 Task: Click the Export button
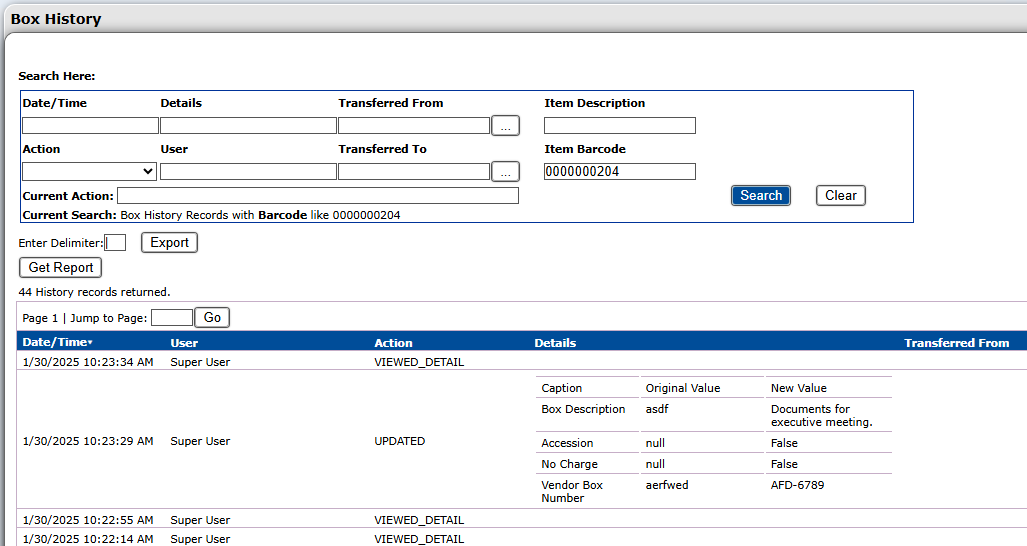coord(169,243)
